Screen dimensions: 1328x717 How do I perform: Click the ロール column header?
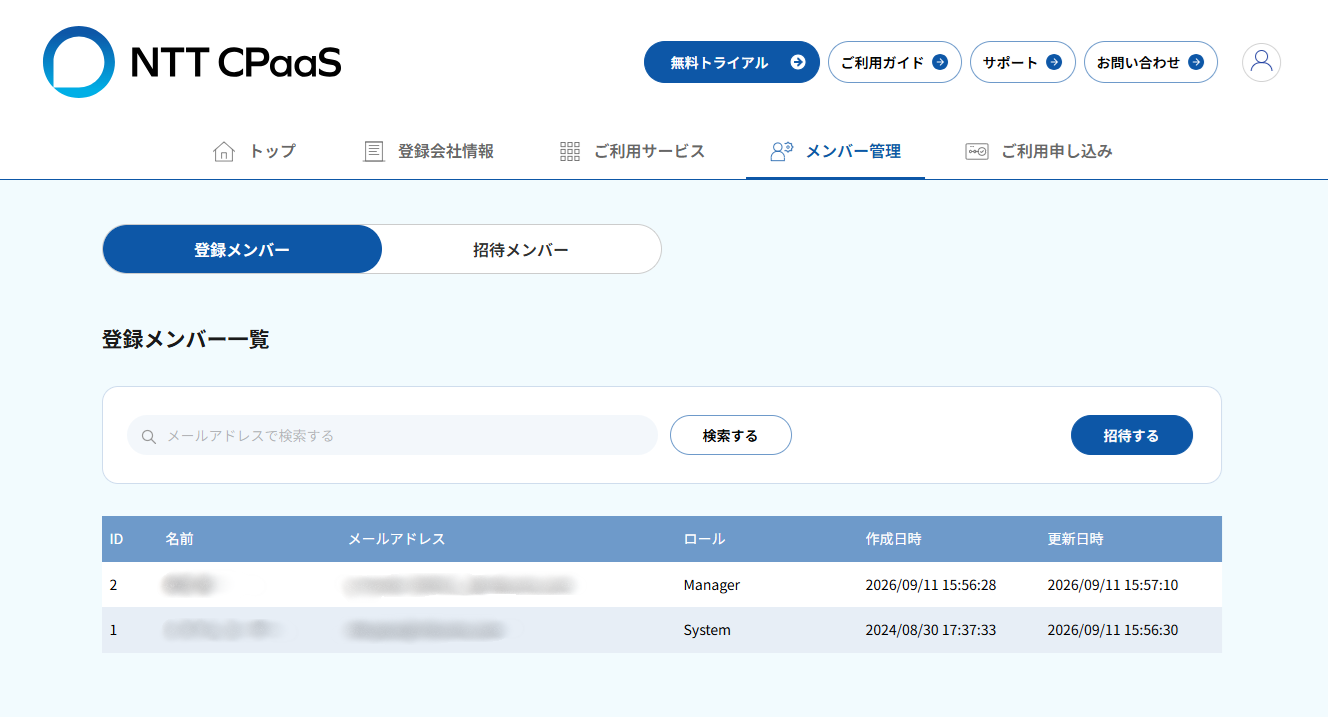(x=704, y=539)
